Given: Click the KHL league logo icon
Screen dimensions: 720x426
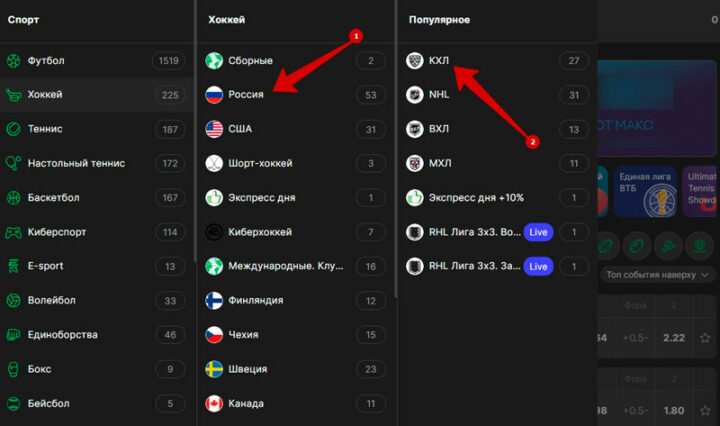Looking at the screenshot, I should click(414, 61).
